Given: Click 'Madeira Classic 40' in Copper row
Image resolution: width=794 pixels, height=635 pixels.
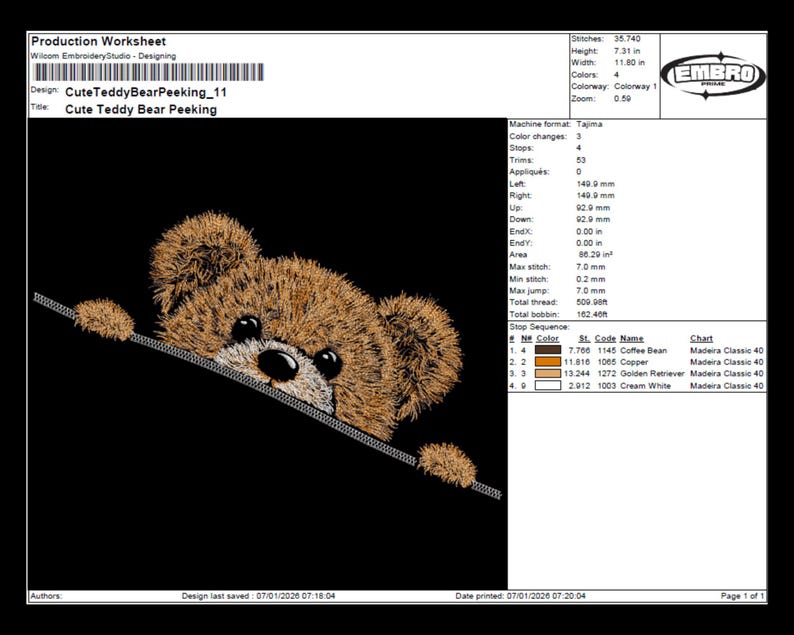Looking at the screenshot, I should pyautogui.click(x=726, y=362).
